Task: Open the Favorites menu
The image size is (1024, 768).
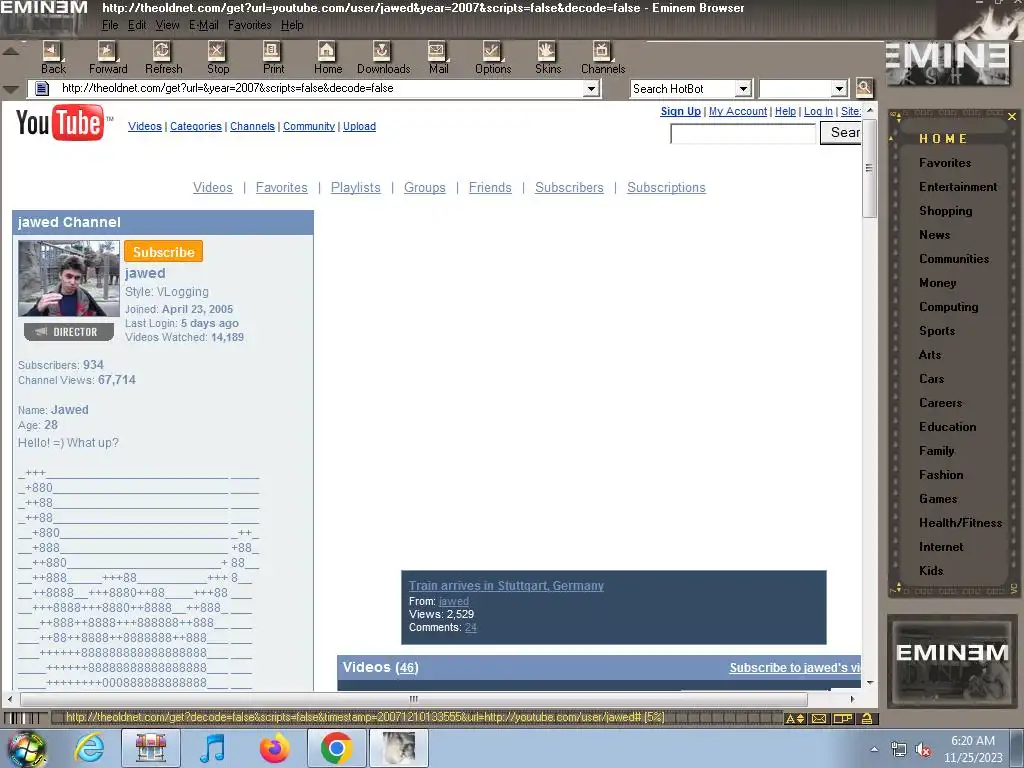Action: tap(249, 25)
